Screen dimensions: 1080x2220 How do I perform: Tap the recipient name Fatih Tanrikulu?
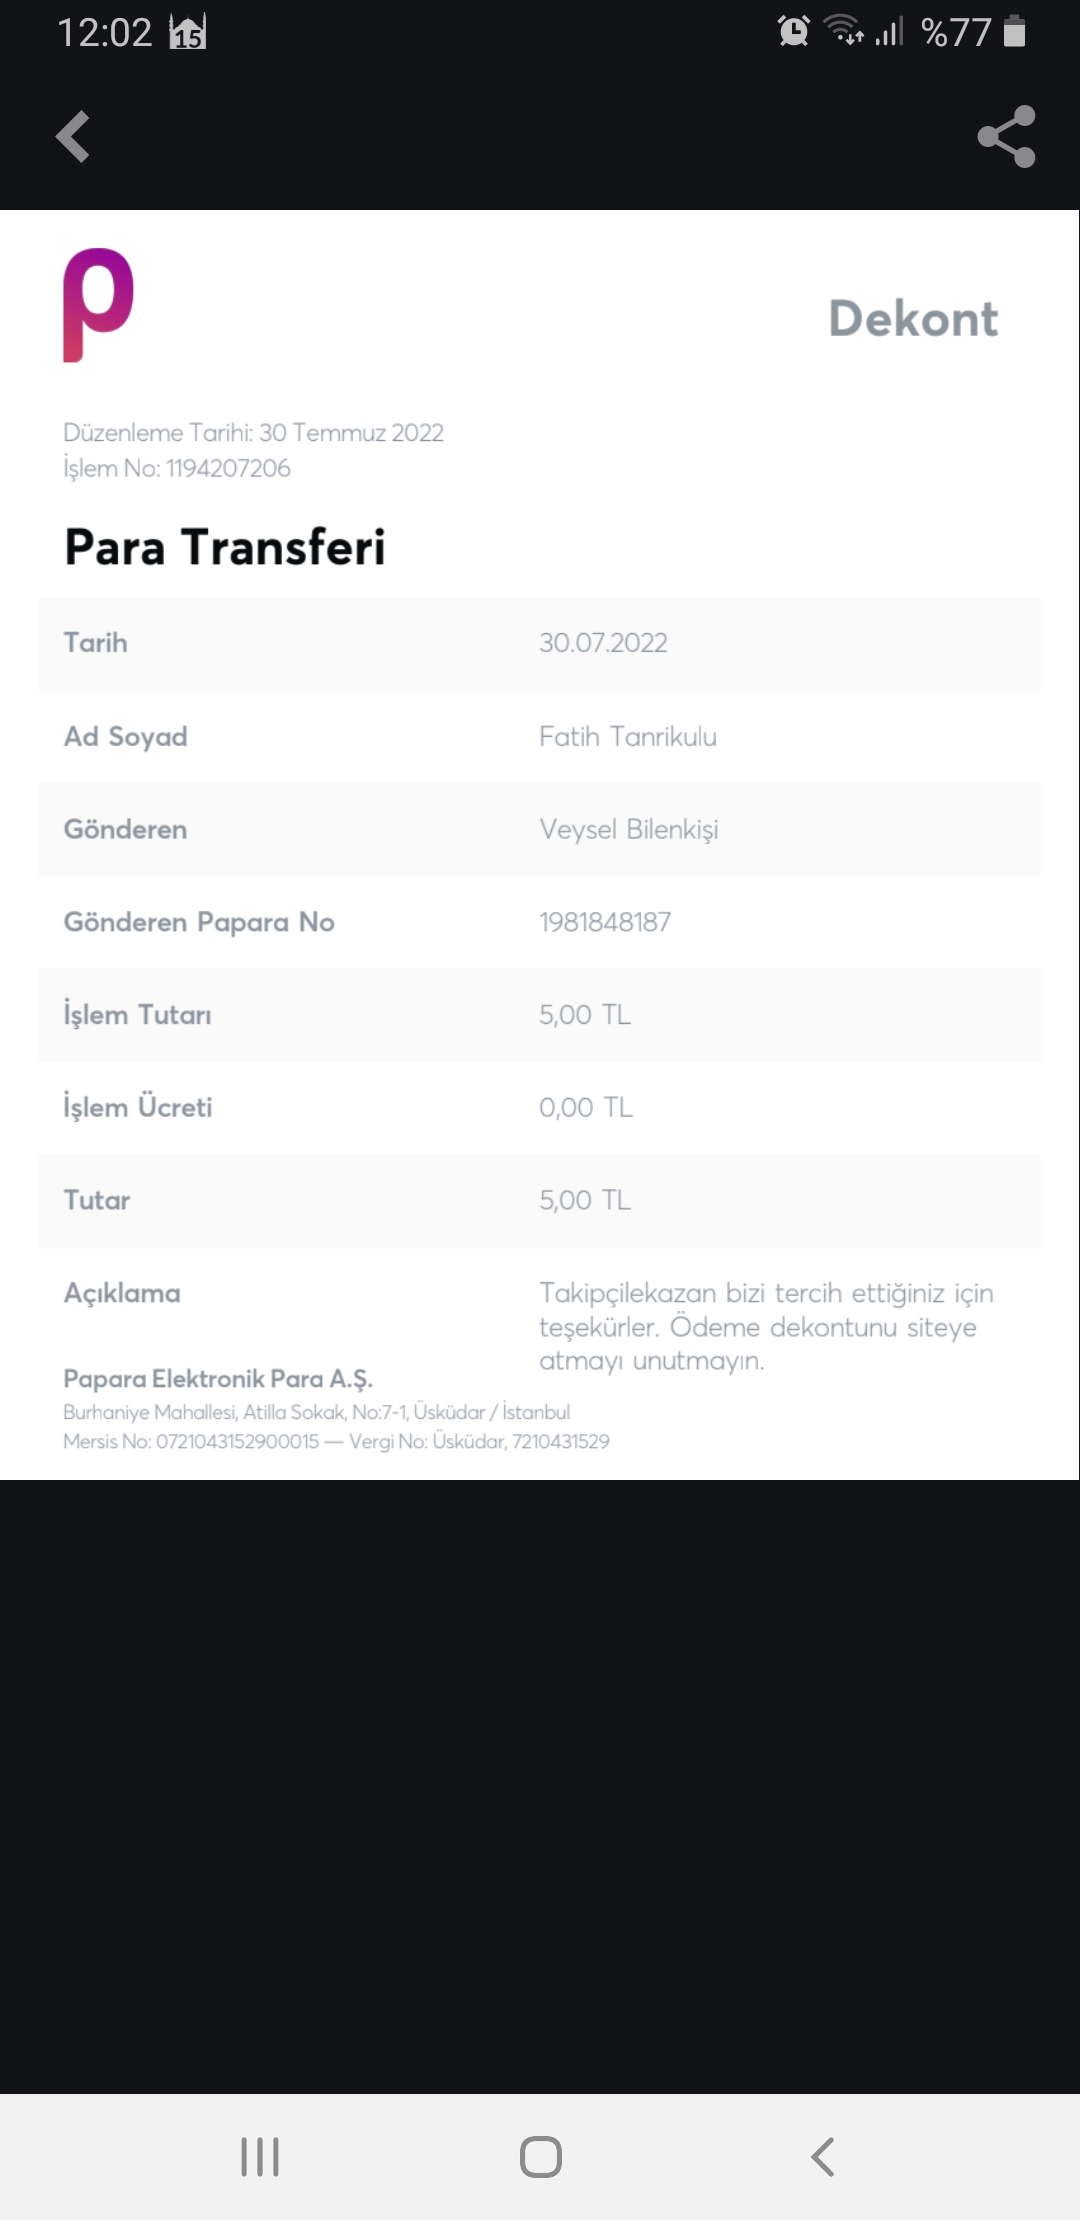pos(628,737)
